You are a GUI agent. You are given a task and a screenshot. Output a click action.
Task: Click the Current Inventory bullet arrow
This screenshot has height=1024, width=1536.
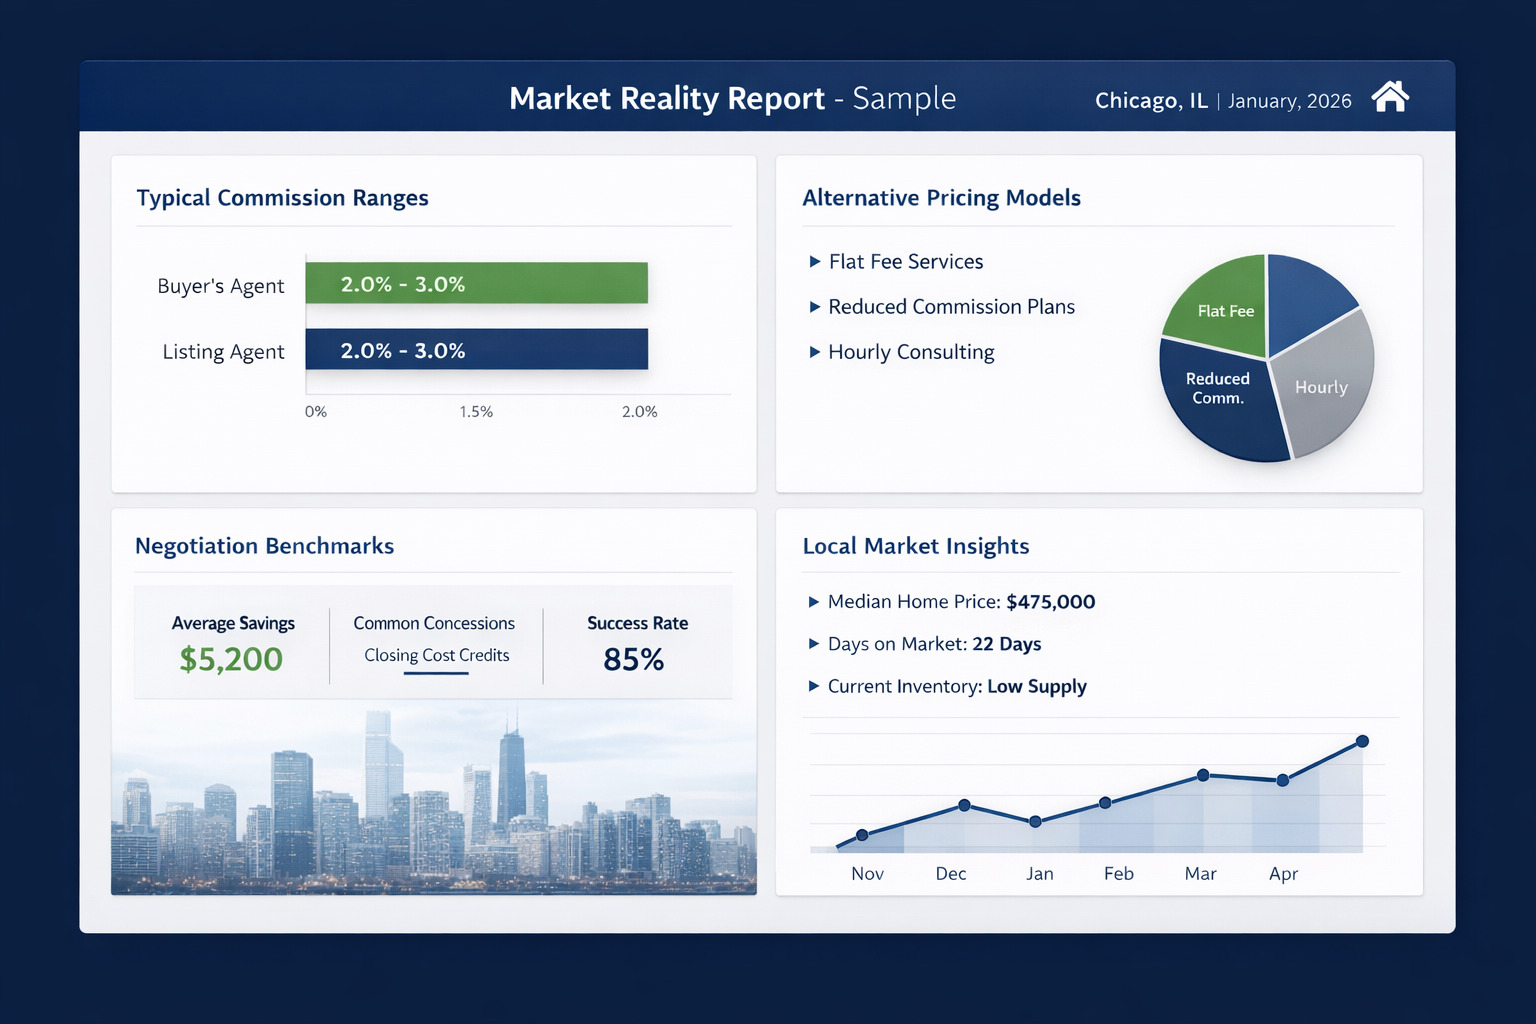coord(814,686)
